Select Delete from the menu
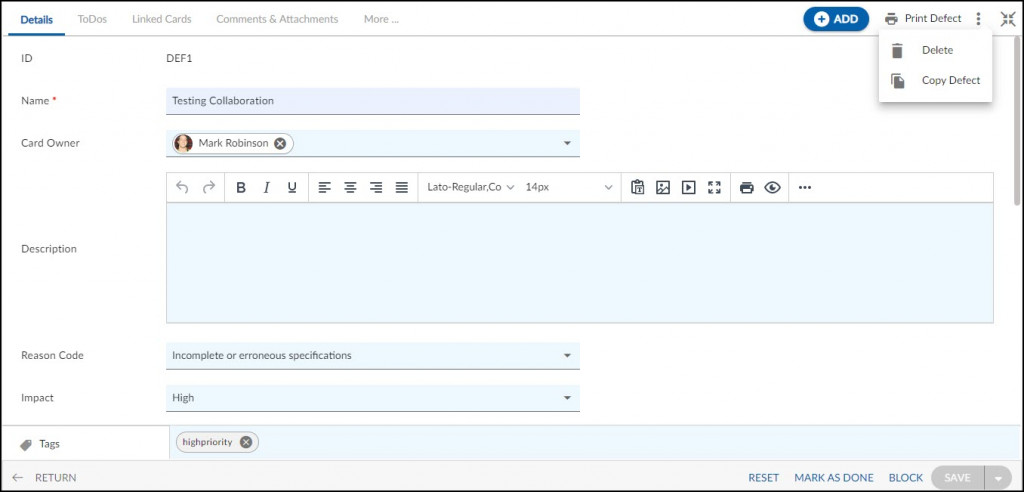The width and height of the screenshot is (1024, 492). (x=935, y=50)
